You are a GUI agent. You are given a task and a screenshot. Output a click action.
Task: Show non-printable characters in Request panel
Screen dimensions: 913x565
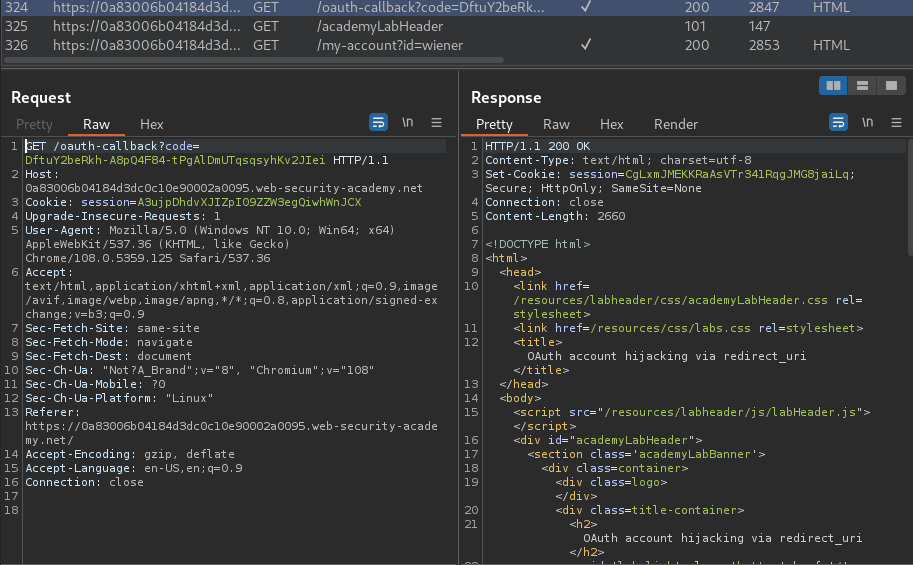(x=408, y=122)
